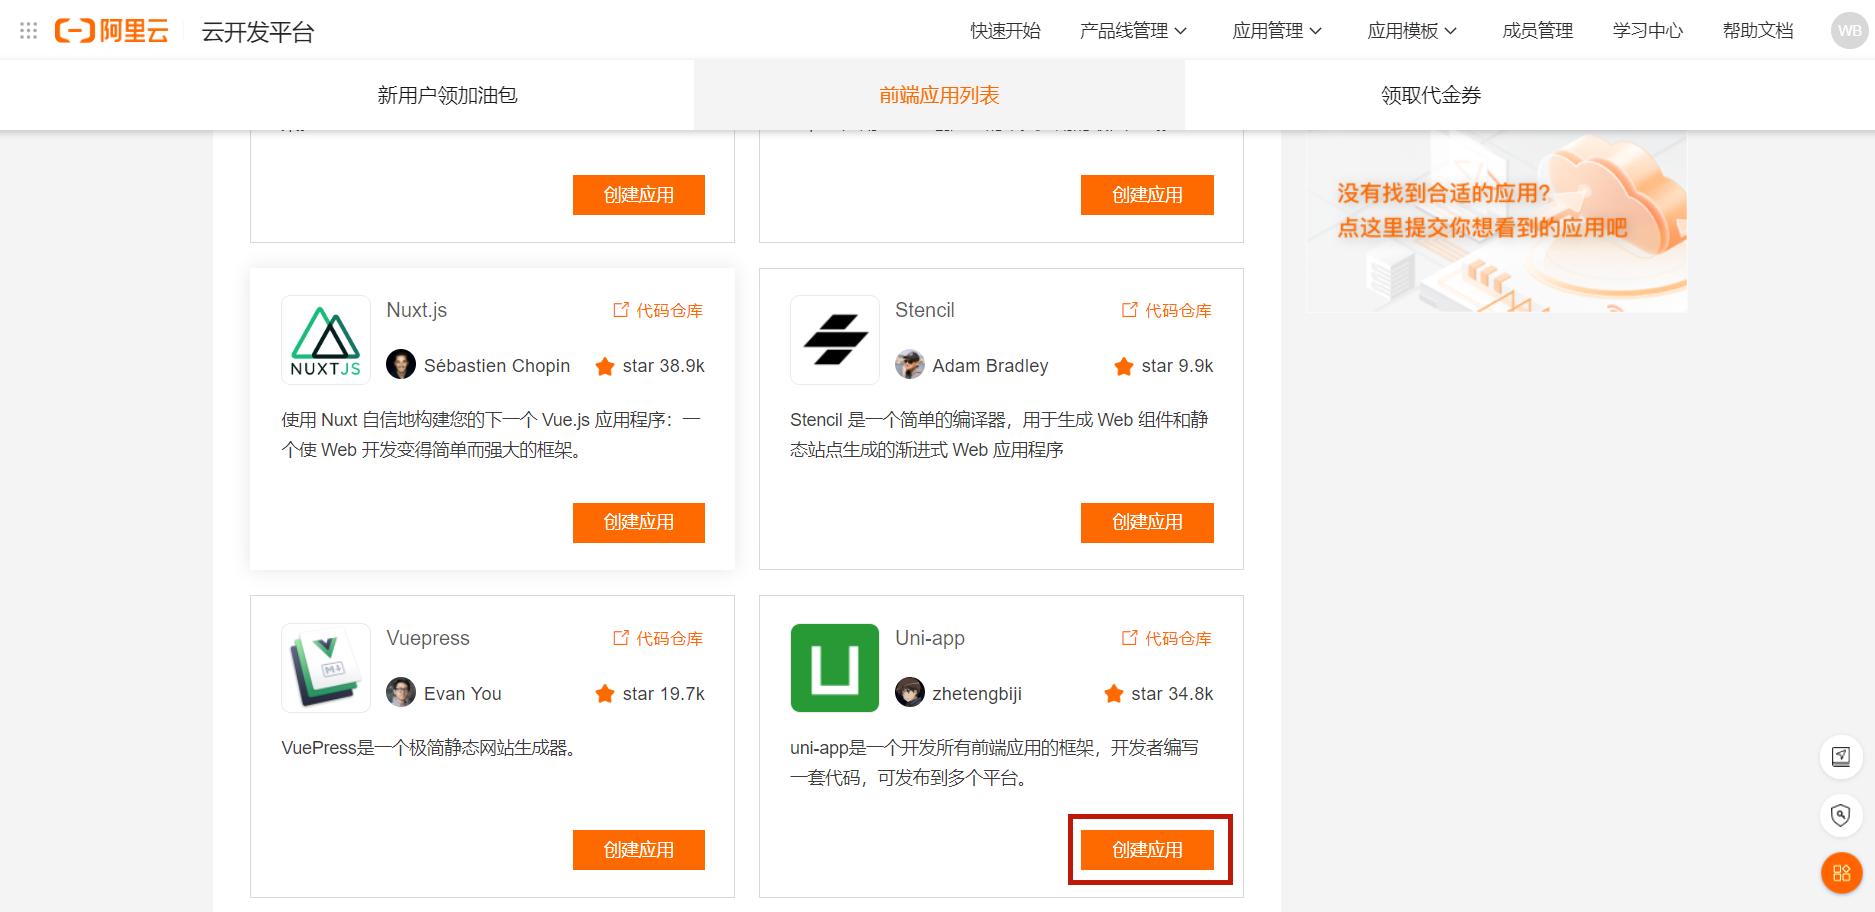Viewport: 1875px width, 912px height.
Task: Open Stencil code repository link
Action: [x=1167, y=311]
